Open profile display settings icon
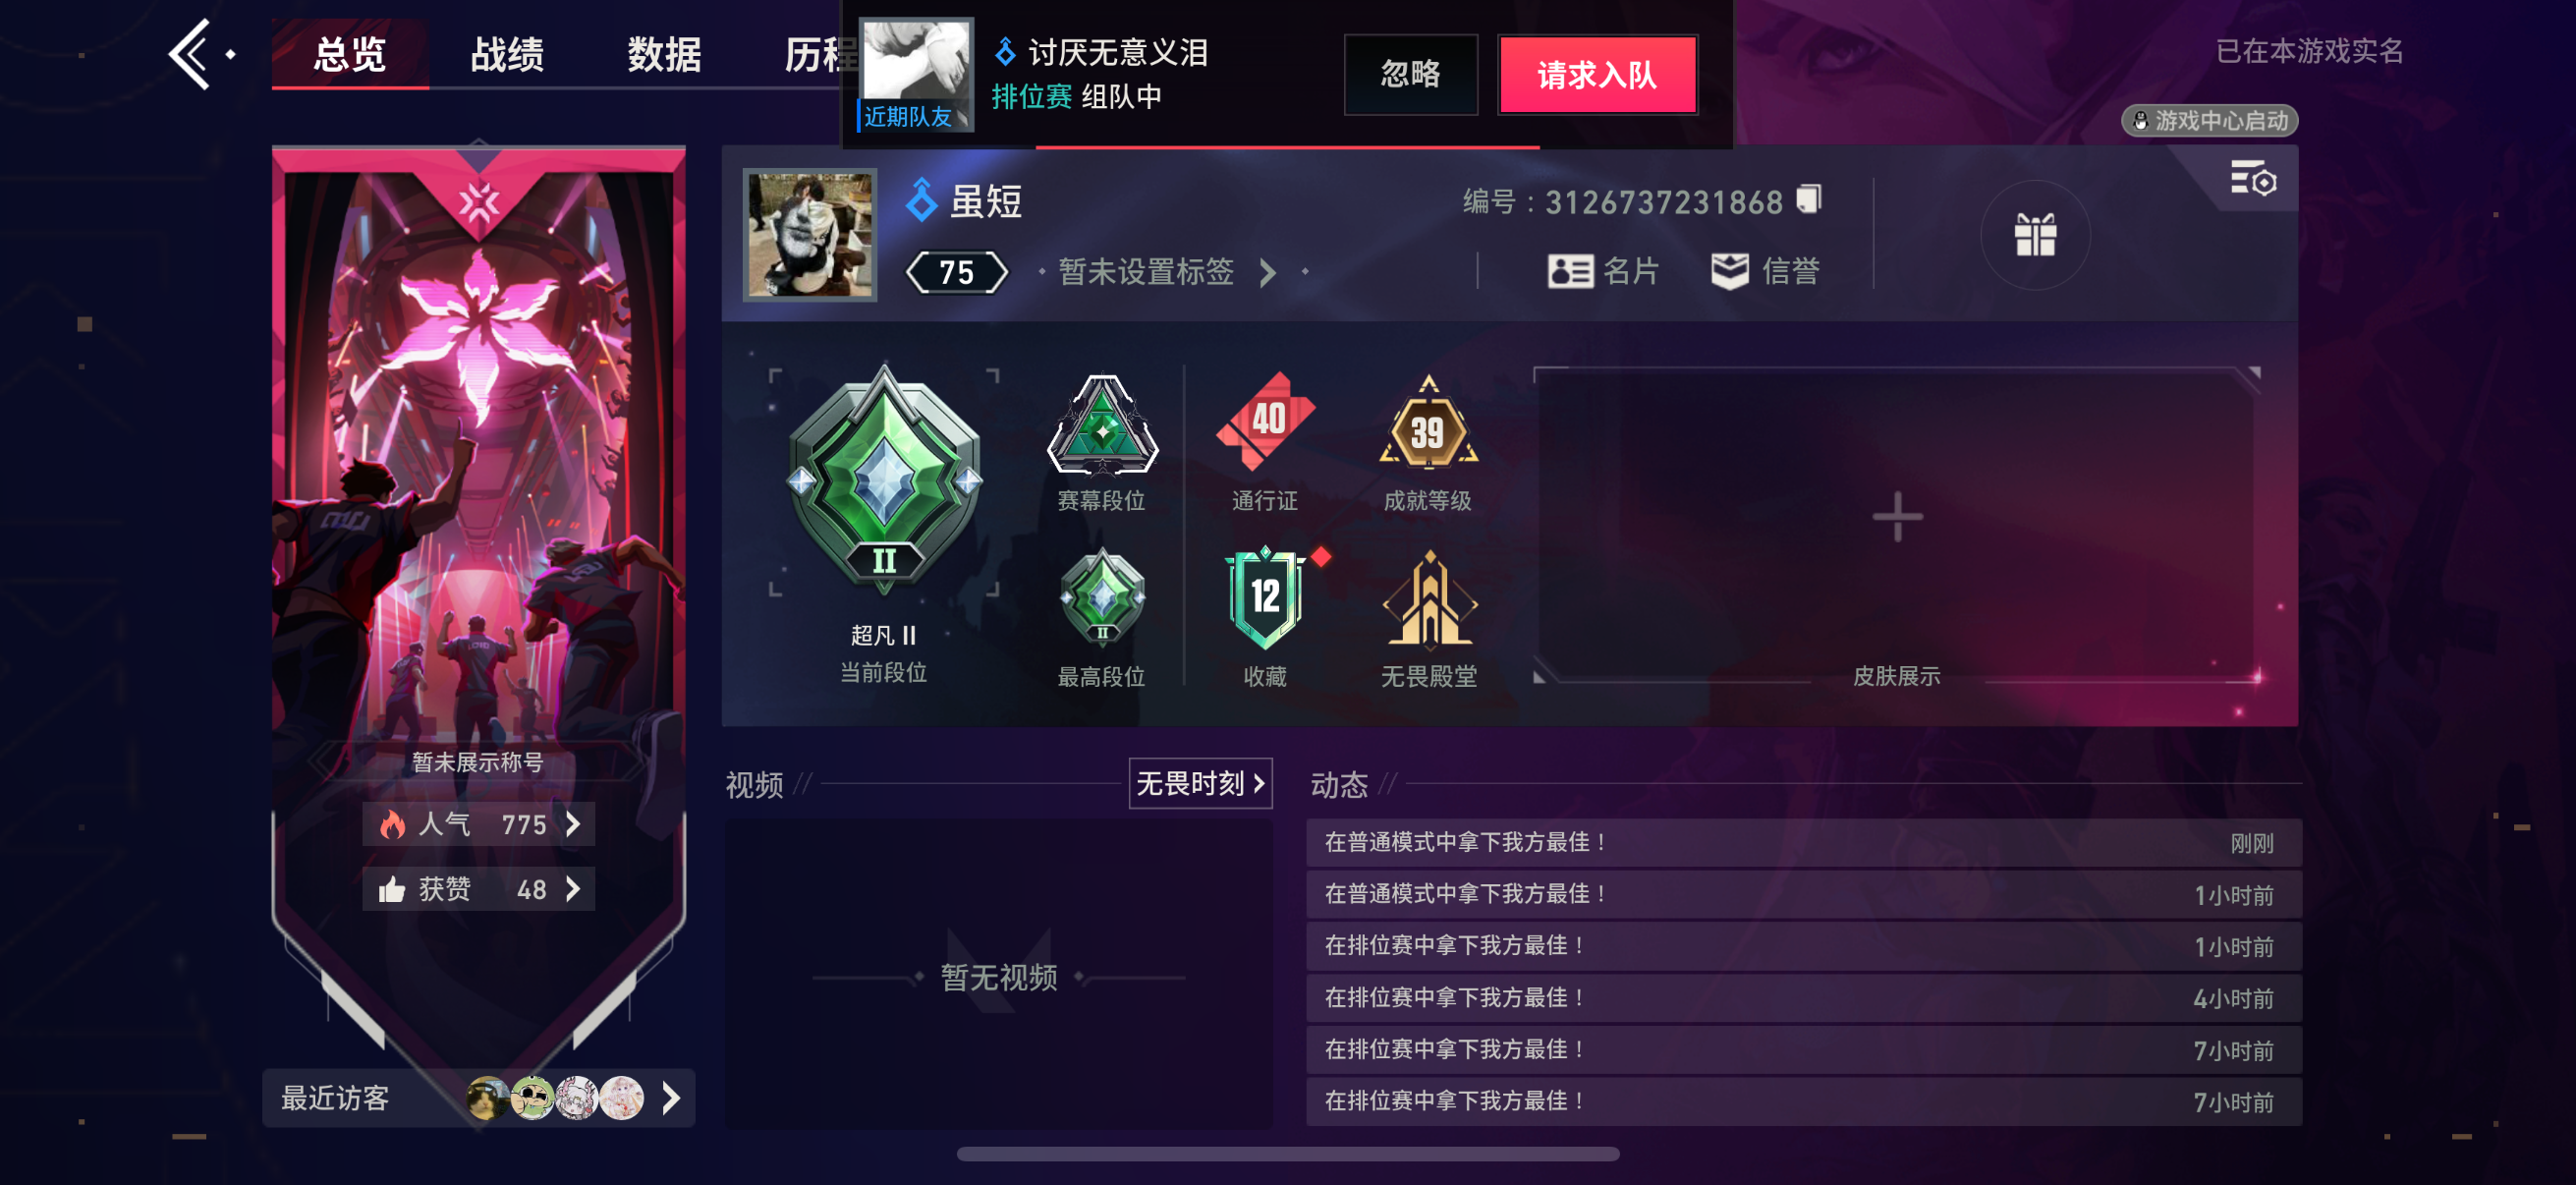 (2253, 180)
